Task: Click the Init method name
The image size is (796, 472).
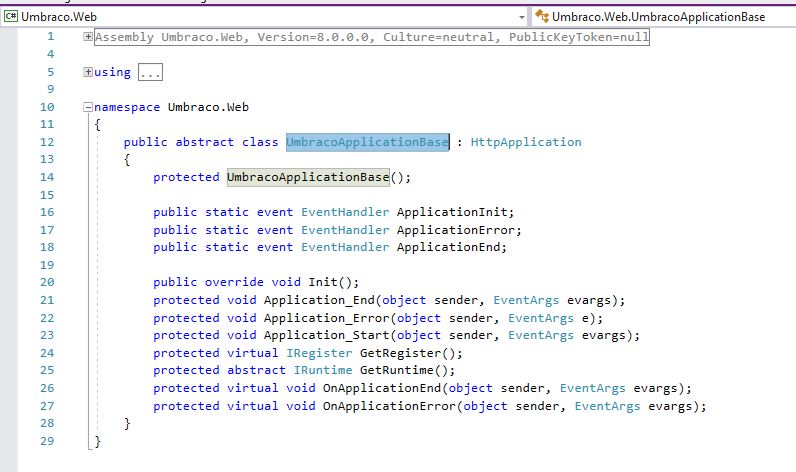Action: [323, 282]
